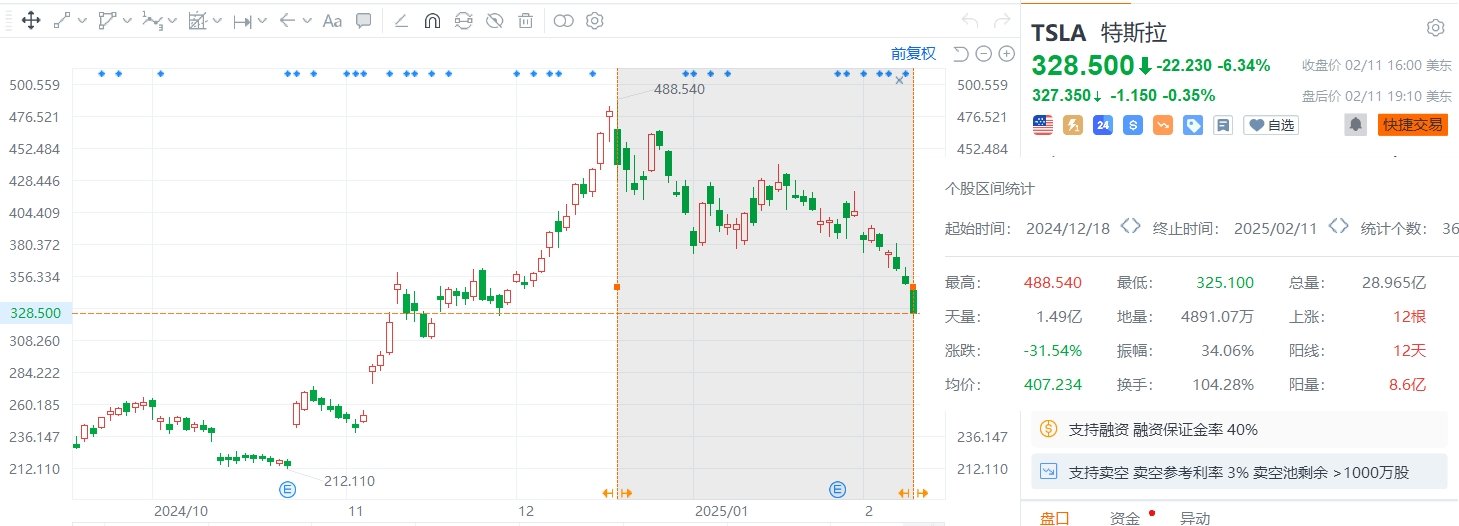Switch to the 资金 tab

(1124, 518)
